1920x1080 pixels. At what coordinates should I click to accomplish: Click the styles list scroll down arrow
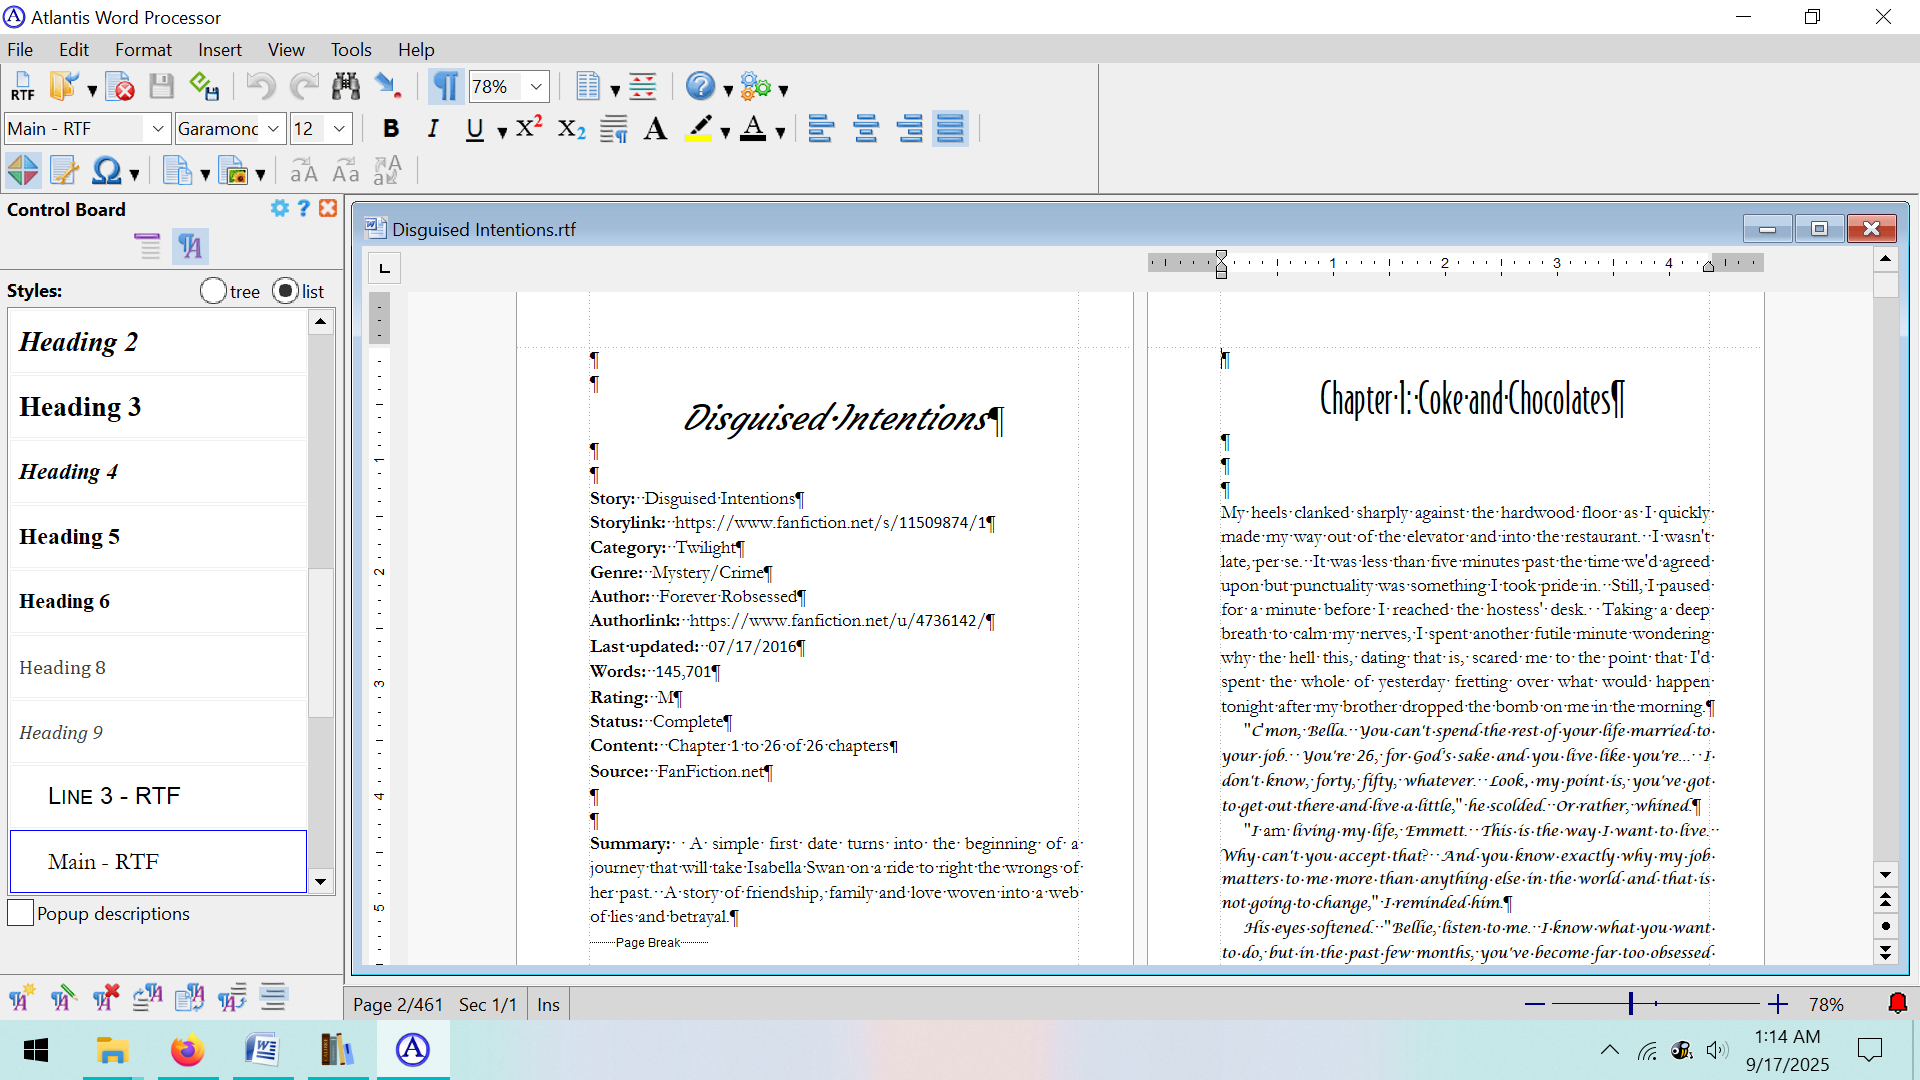(x=320, y=881)
